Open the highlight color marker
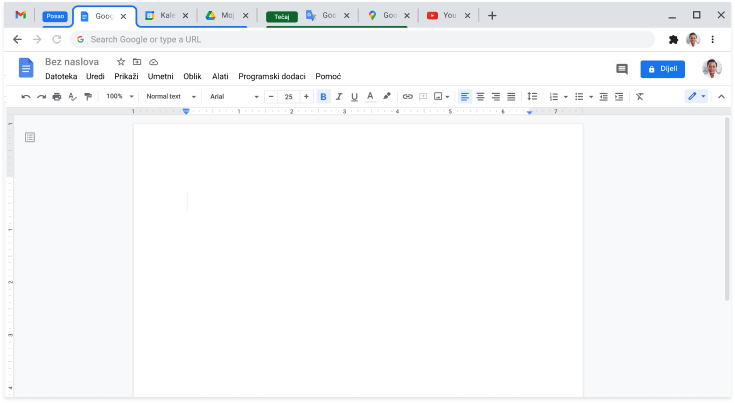Screen dimensions: 735x403 pos(387,97)
